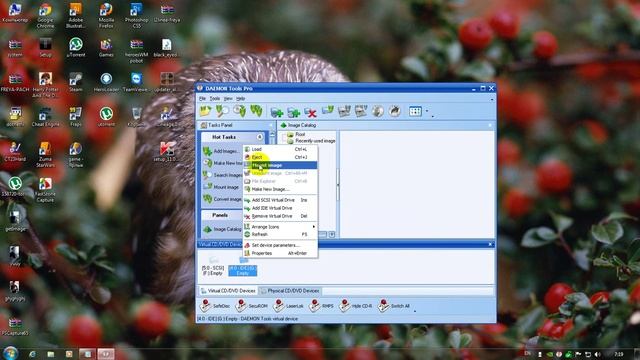This screenshot has width=640, height=360.
Task: Choose Add SCSI Virtual Drive
Action: [x=280, y=200]
